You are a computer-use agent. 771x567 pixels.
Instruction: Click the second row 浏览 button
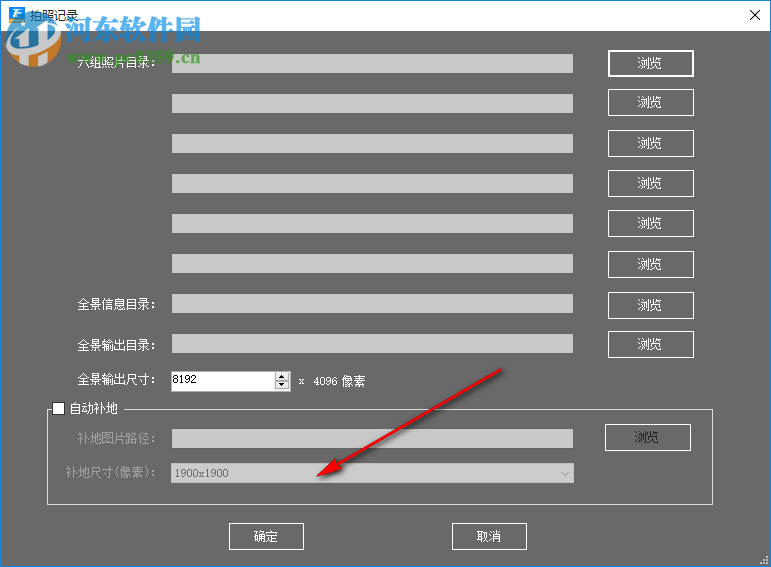point(651,102)
